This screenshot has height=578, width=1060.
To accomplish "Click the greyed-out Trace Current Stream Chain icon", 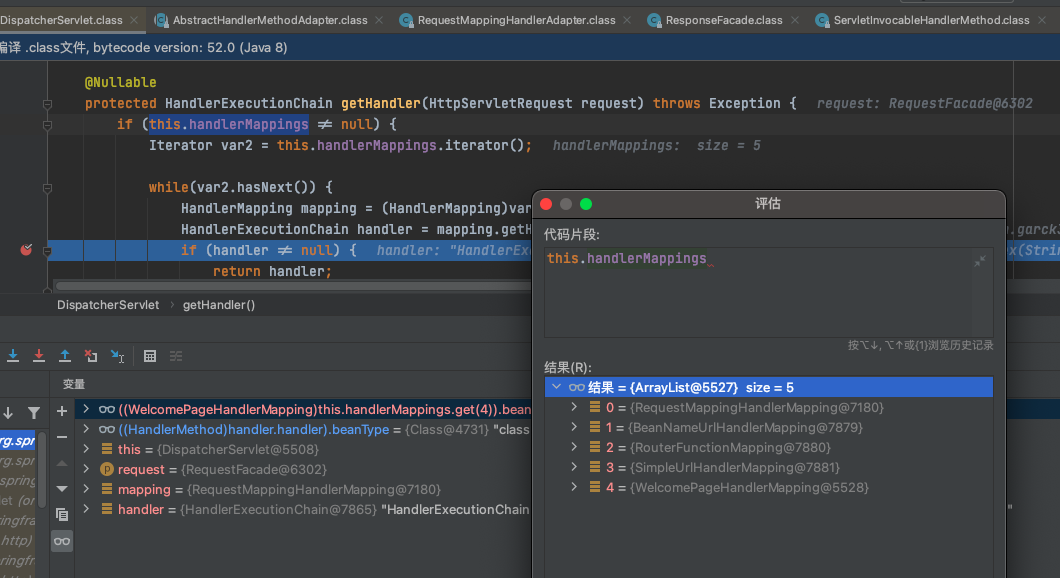I will 176,356.
